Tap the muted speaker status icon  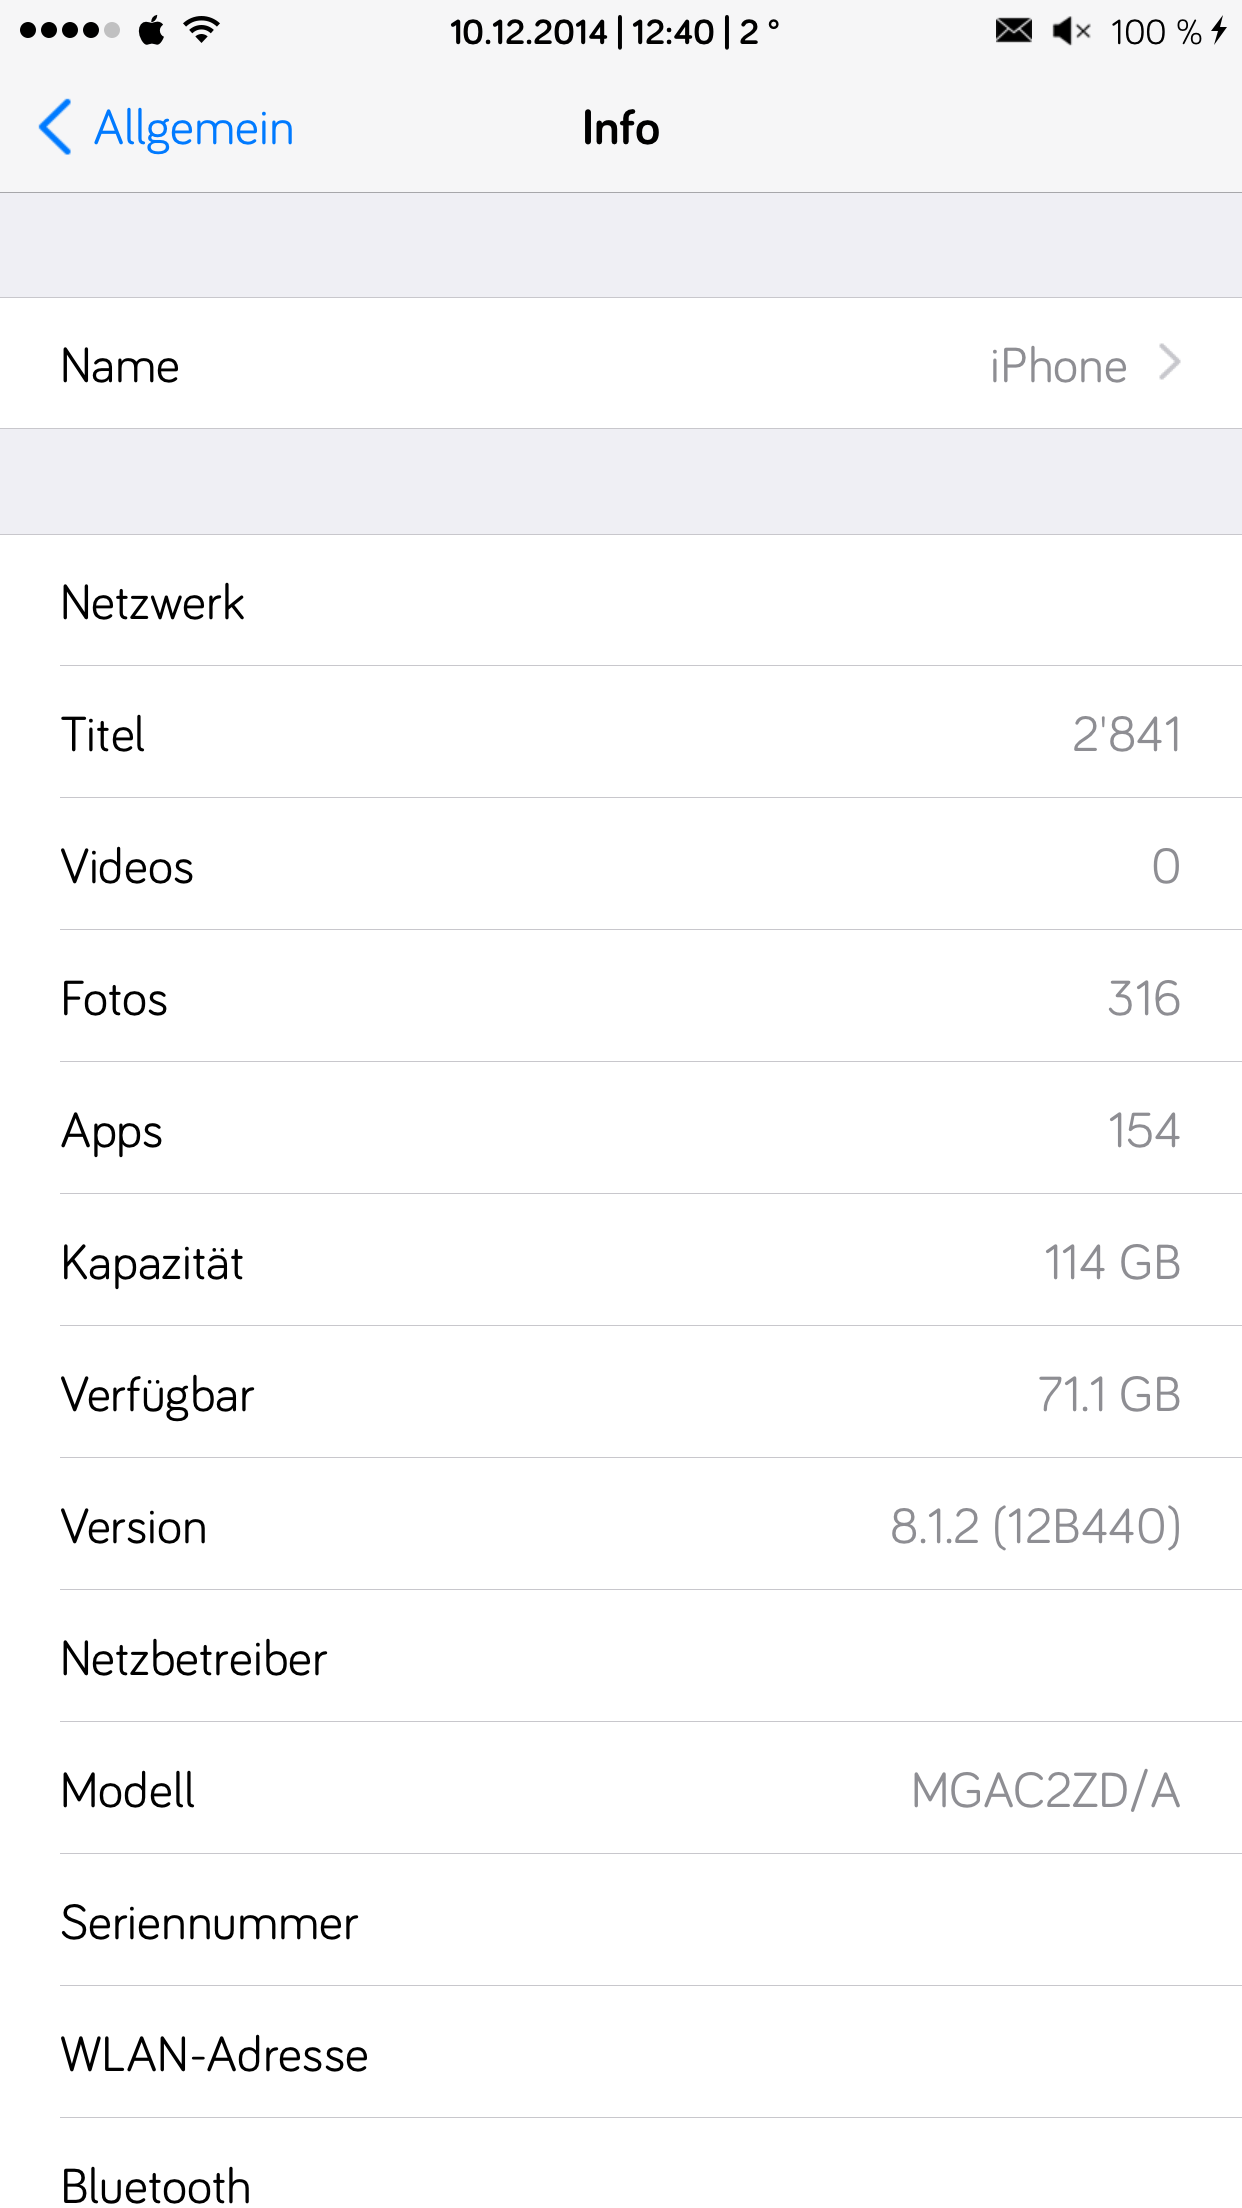(x=1070, y=31)
